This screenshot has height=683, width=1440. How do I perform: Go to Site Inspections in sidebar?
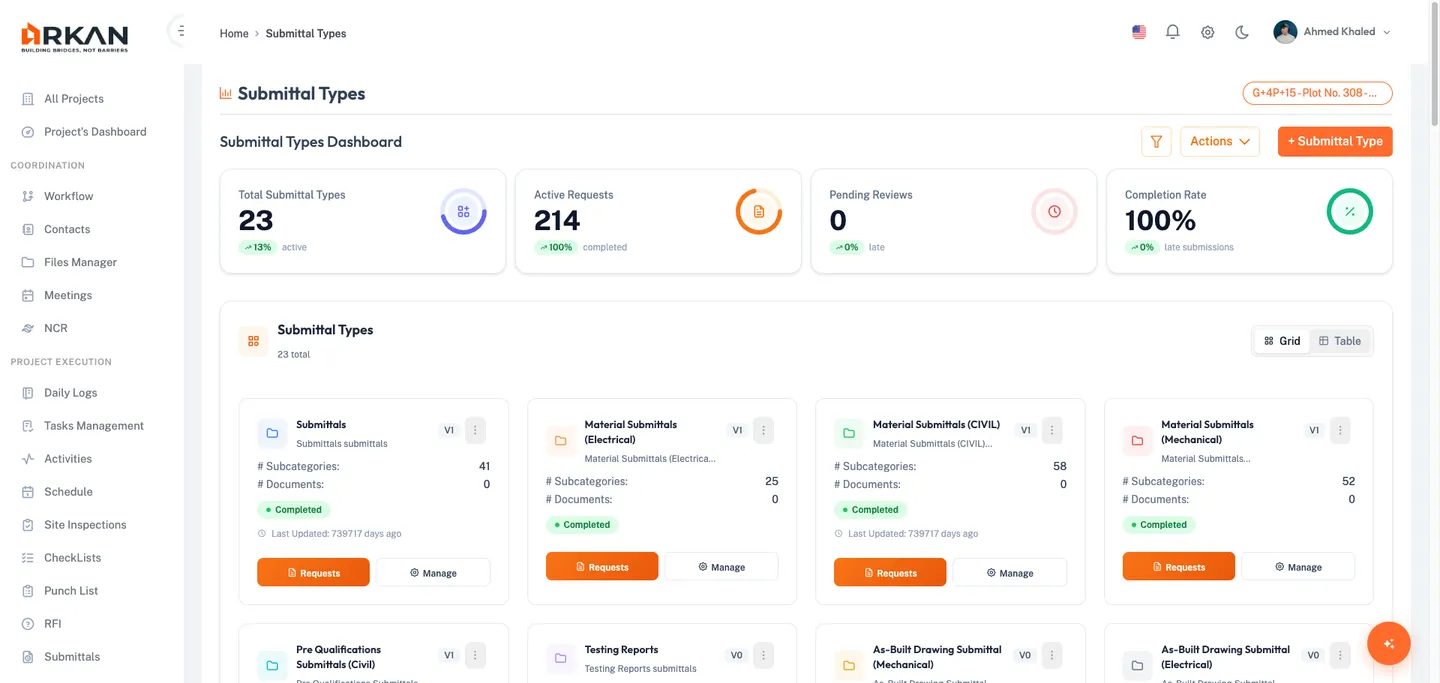85,525
